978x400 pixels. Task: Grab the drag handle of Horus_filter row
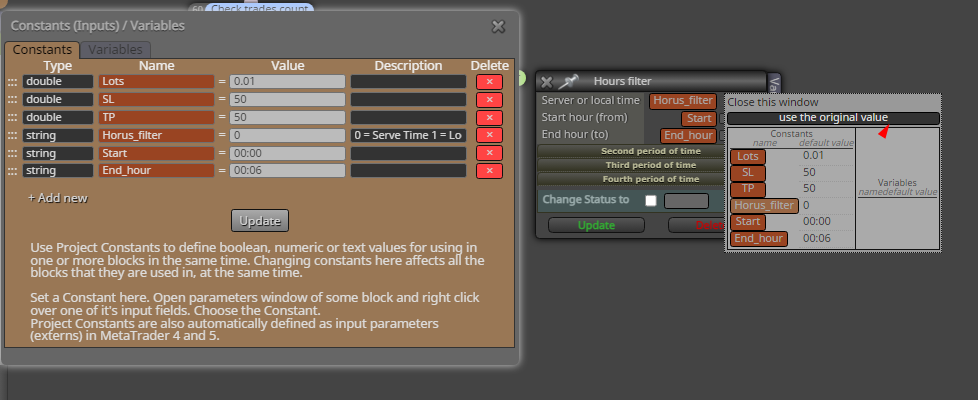click(x=12, y=135)
